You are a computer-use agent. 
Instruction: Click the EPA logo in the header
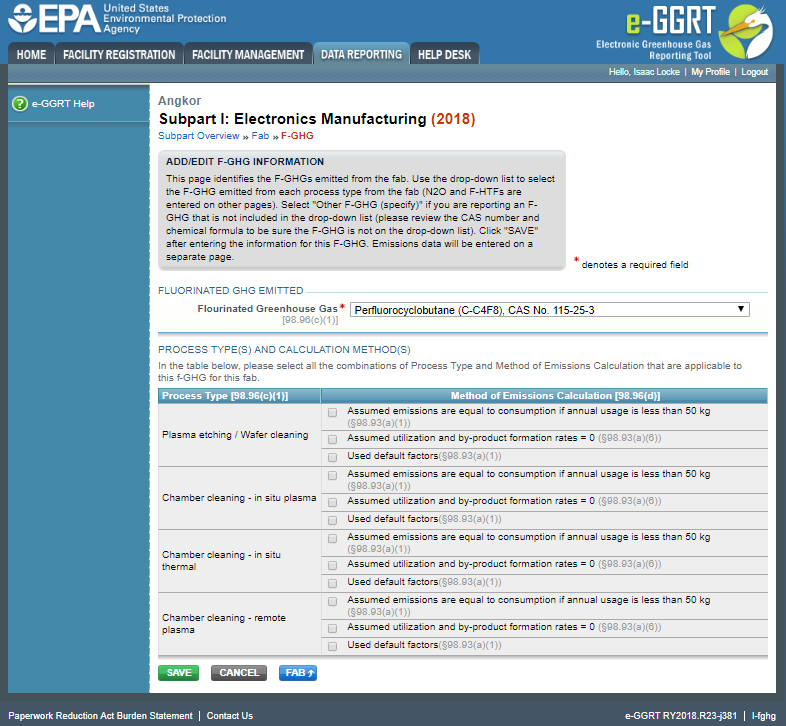117,19
